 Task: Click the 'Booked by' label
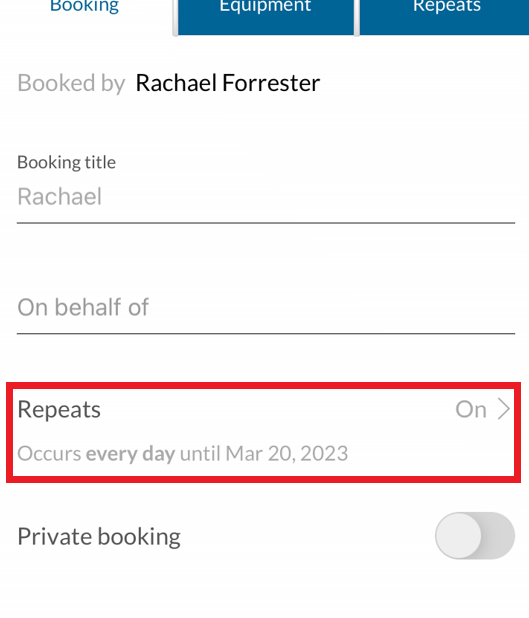click(71, 83)
